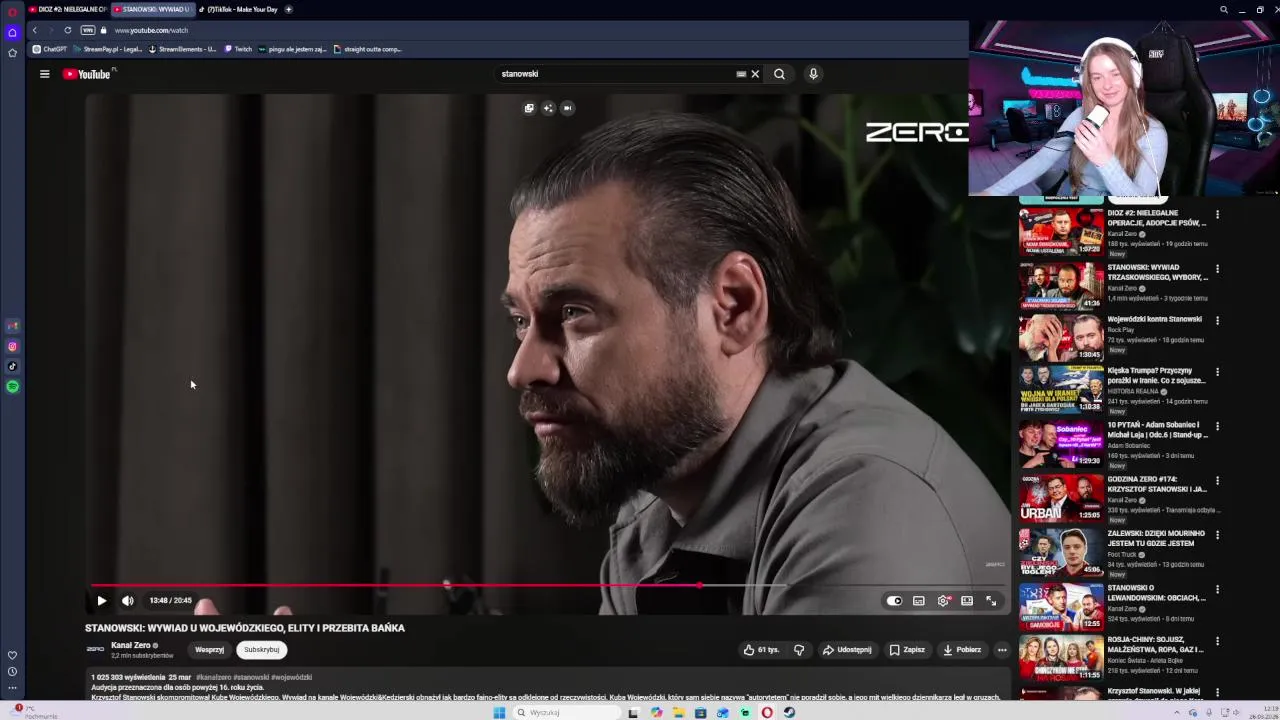Toggle the autoplay switch in player
Image resolution: width=1280 pixels, height=720 pixels.
tap(894, 601)
